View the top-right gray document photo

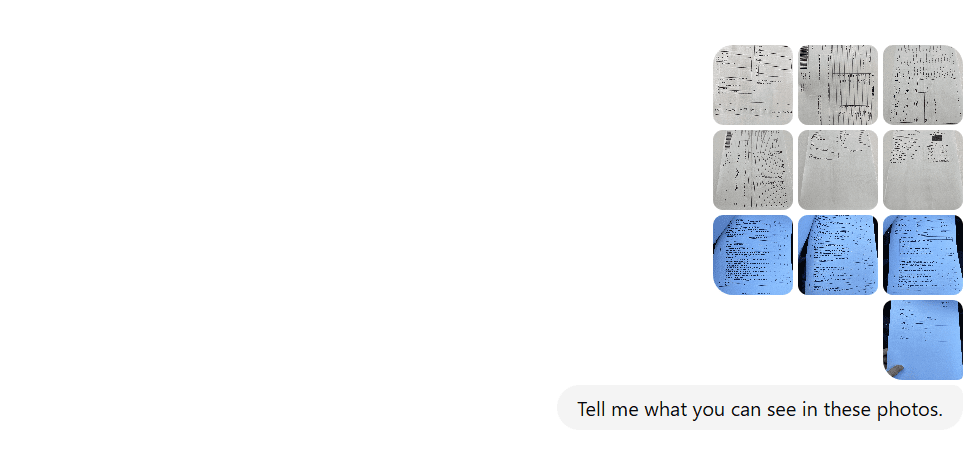[x=923, y=84]
